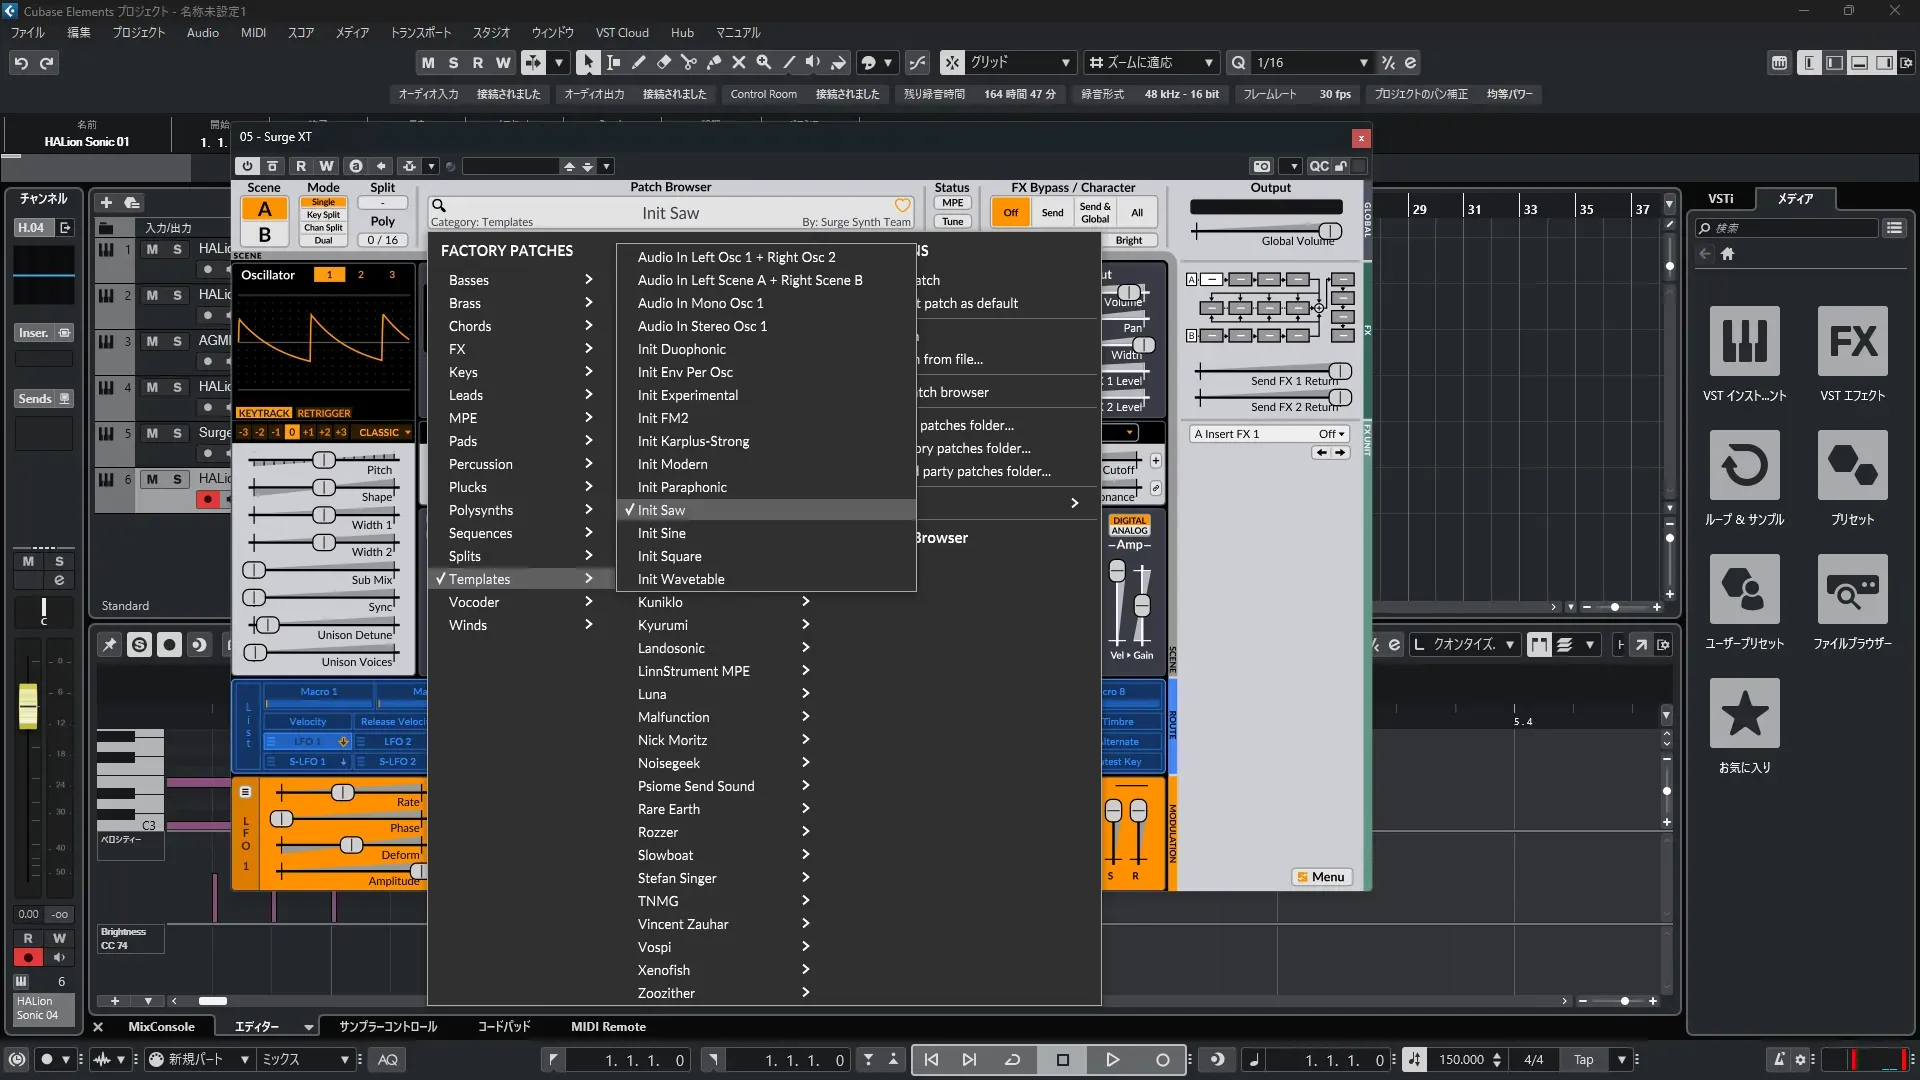Click the Surge XT Menu button
Image resolution: width=1920 pixels, height=1080 pixels.
pyautogui.click(x=1321, y=877)
